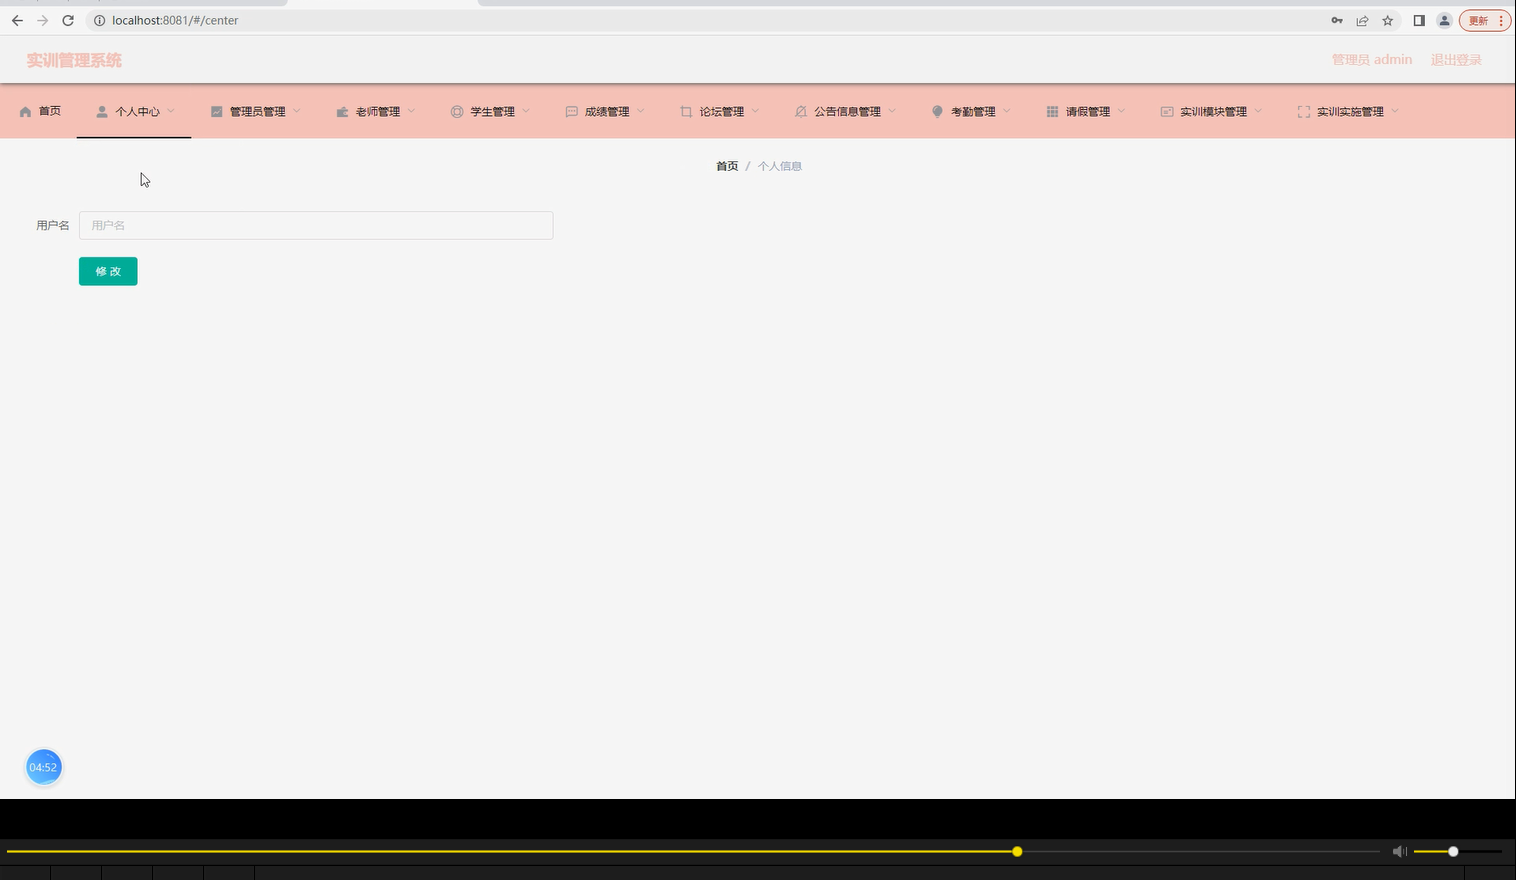
Task: Click the 实训管理系统 title logo
Action: [74, 60]
